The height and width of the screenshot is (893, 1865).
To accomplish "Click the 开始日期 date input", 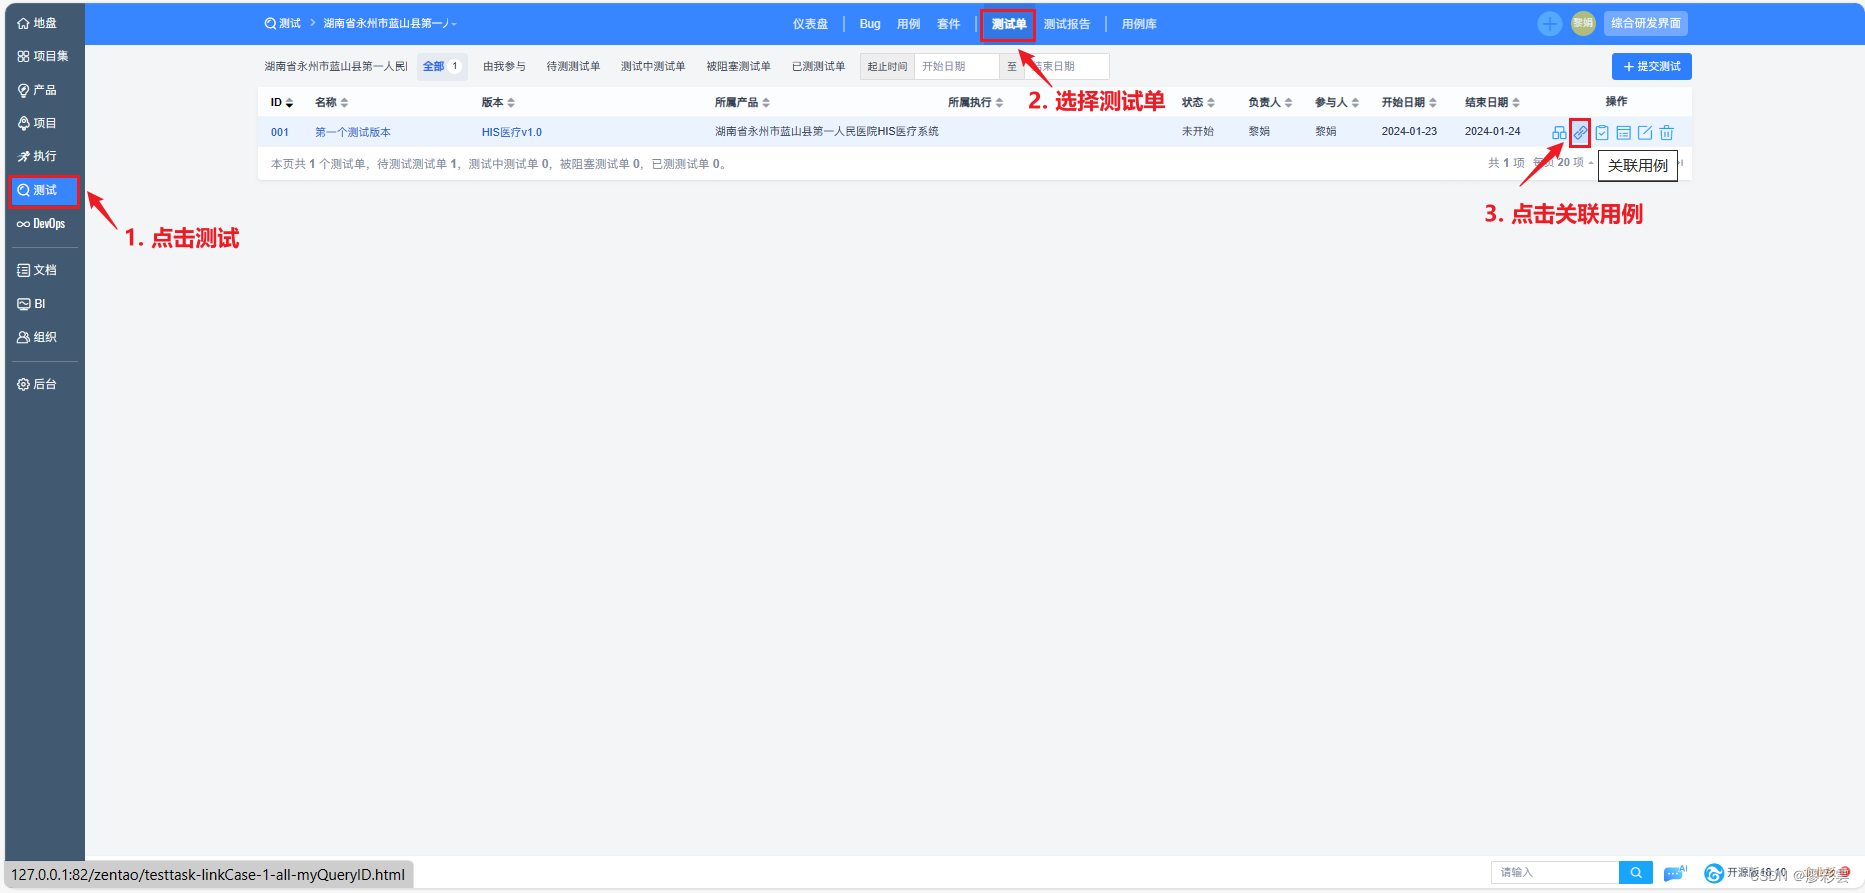I will pos(957,66).
